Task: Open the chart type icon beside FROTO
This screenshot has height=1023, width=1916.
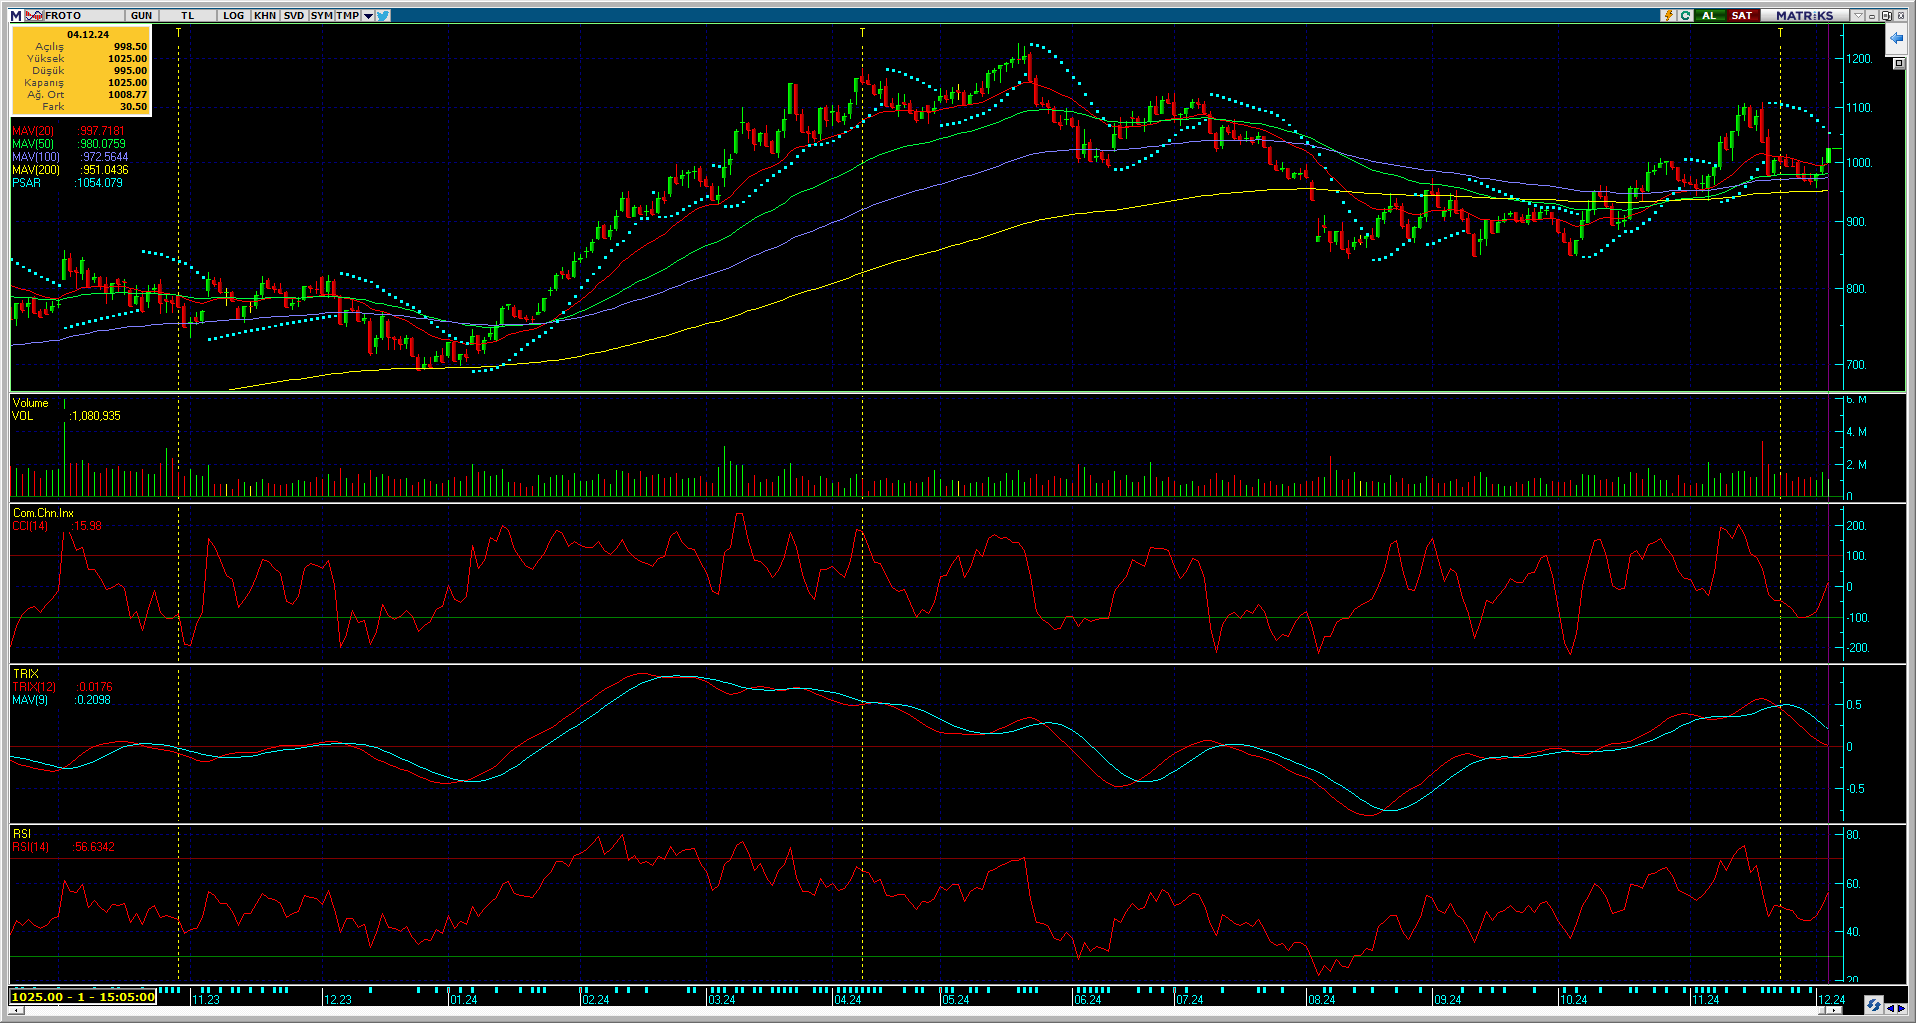Action: tap(35, 16)
